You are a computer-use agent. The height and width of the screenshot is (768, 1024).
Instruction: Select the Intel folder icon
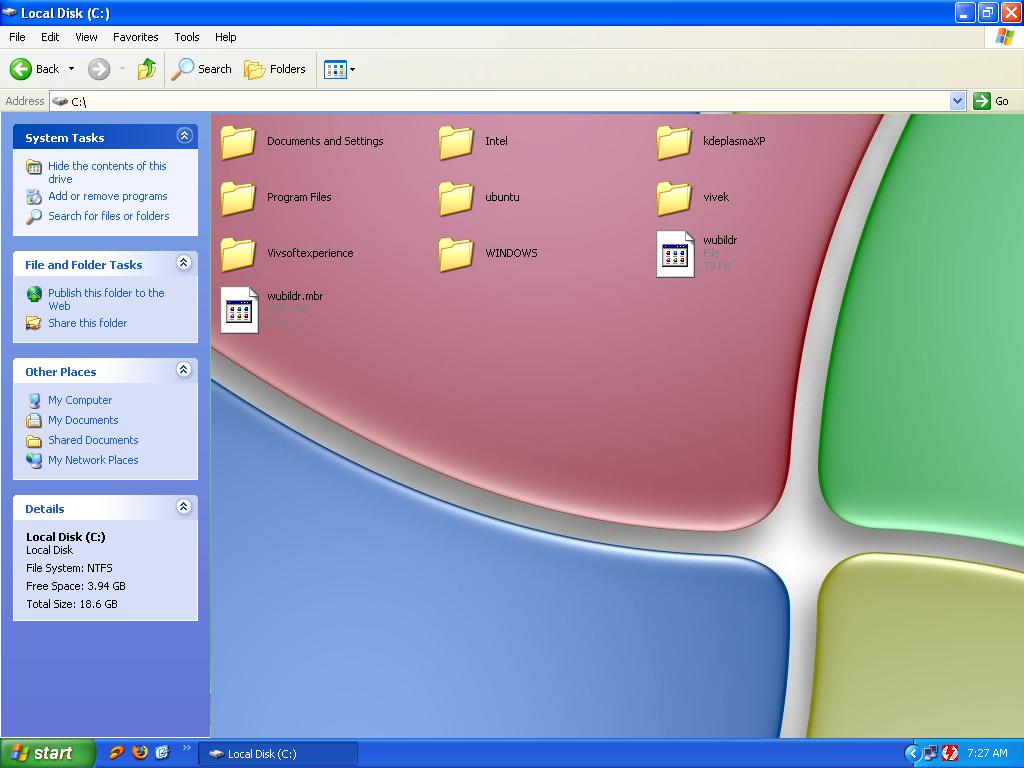[x=456, y=142]
